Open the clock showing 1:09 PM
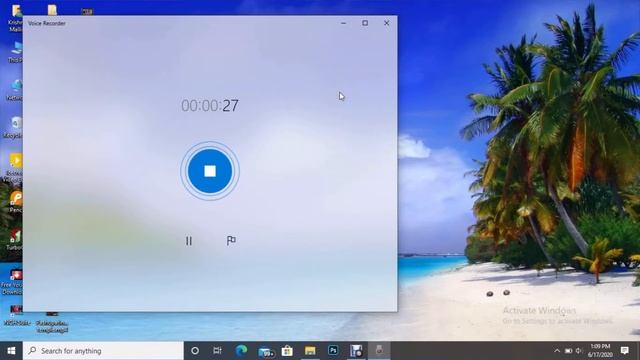 tap(600, 351)
